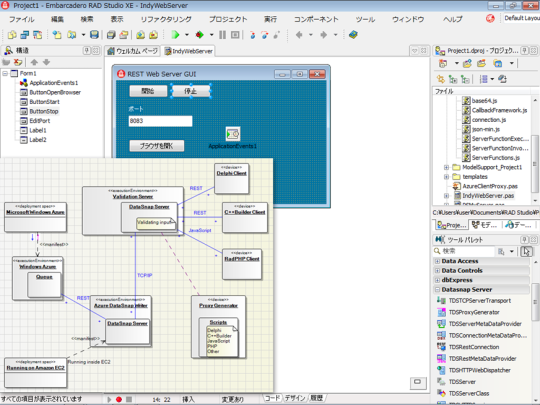540x405 pixels.
Task: Click the Save floppy disk toolbar icon
Action: pos(94,35)
